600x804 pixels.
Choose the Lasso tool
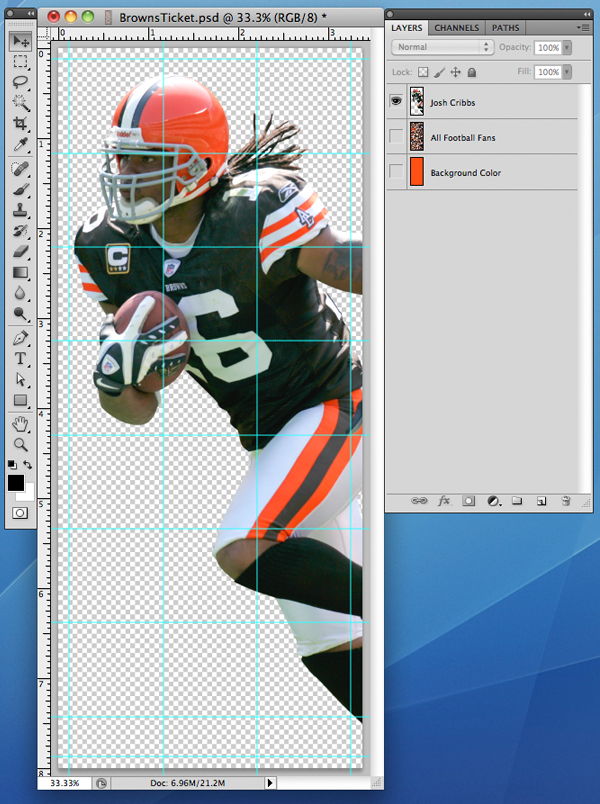pyautogui.click(x=21, y=83)
